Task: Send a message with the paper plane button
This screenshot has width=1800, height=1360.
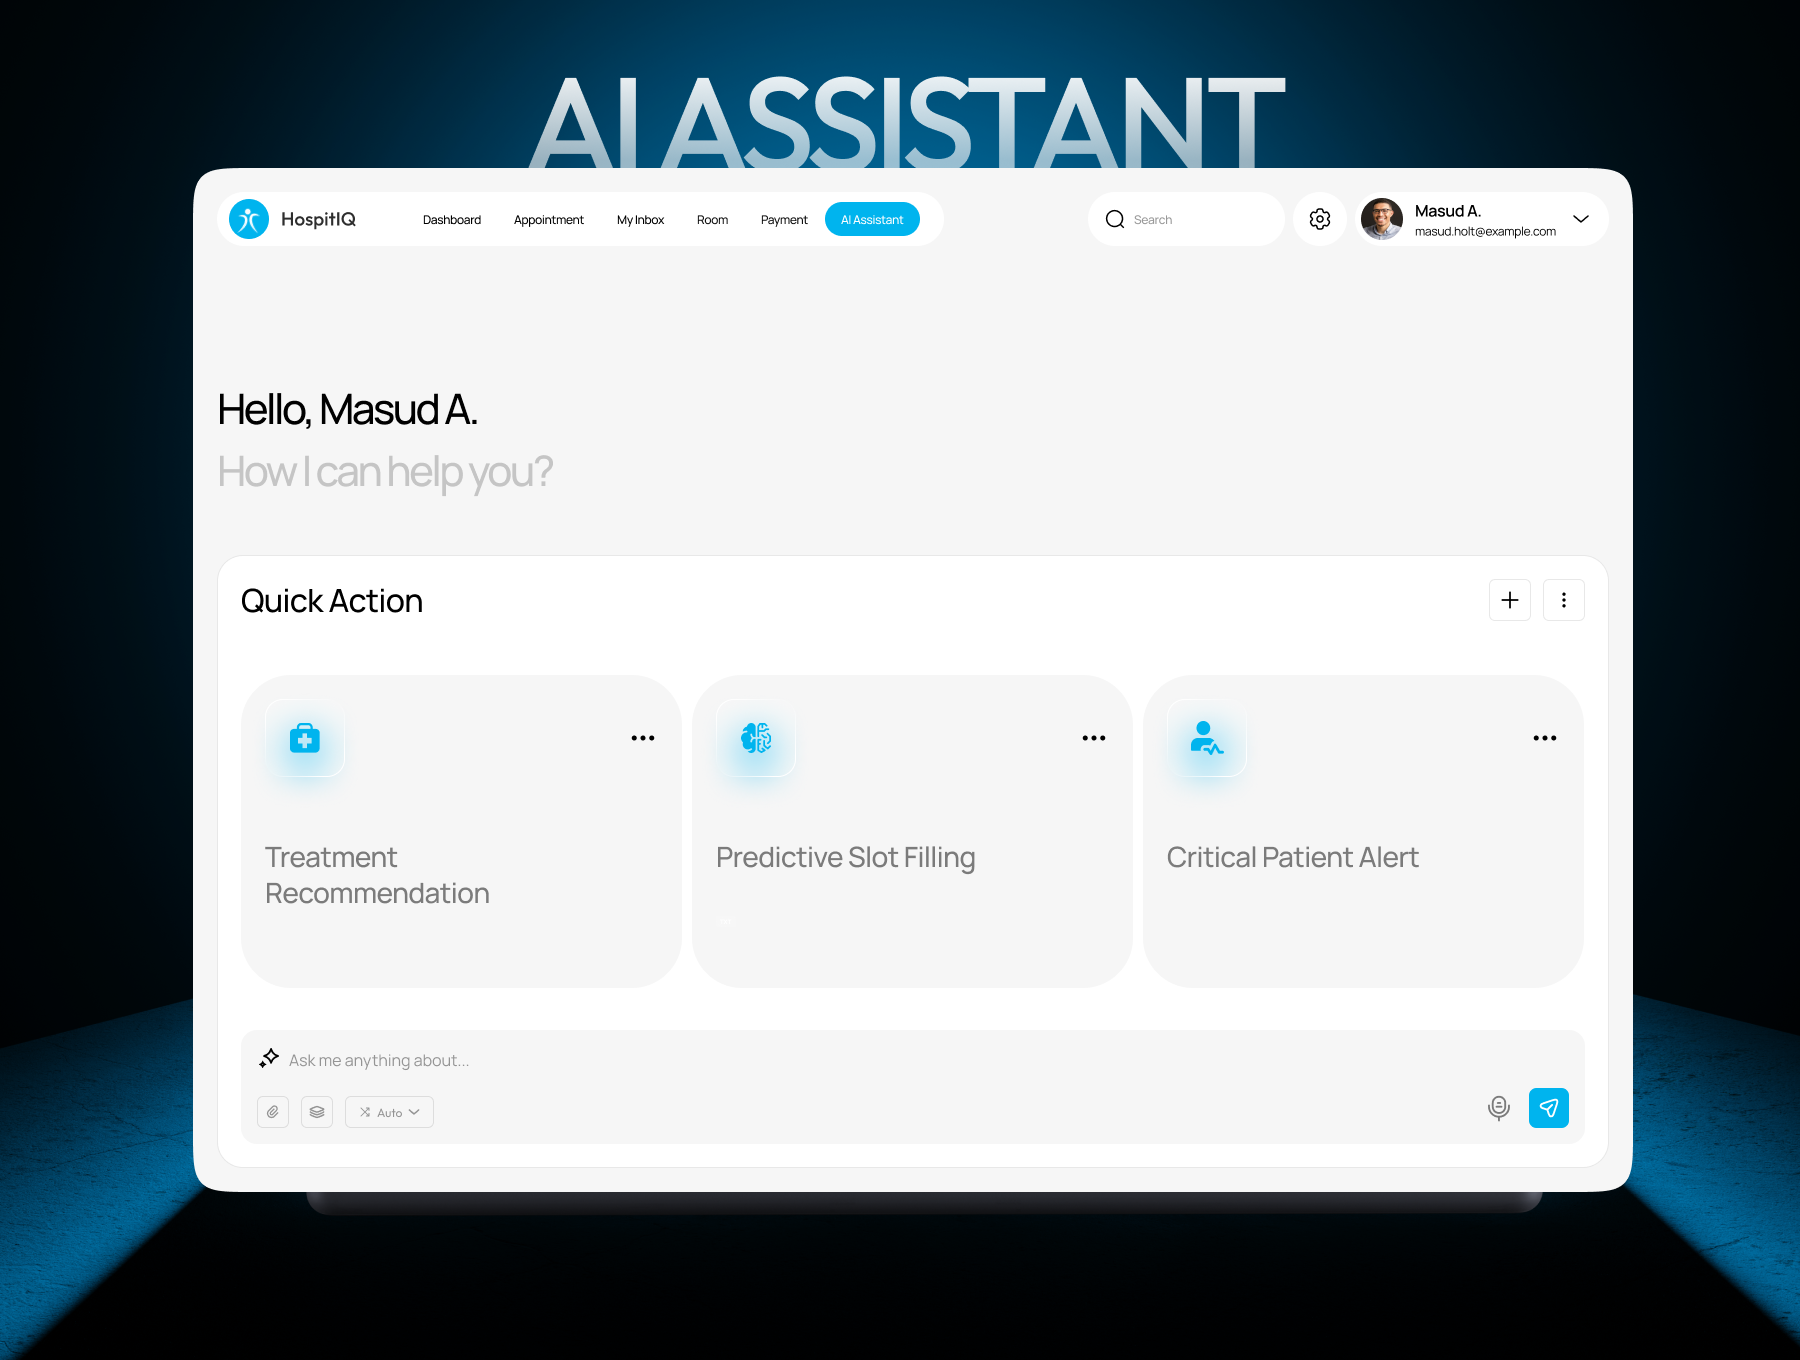Action: point(1548,1108)
